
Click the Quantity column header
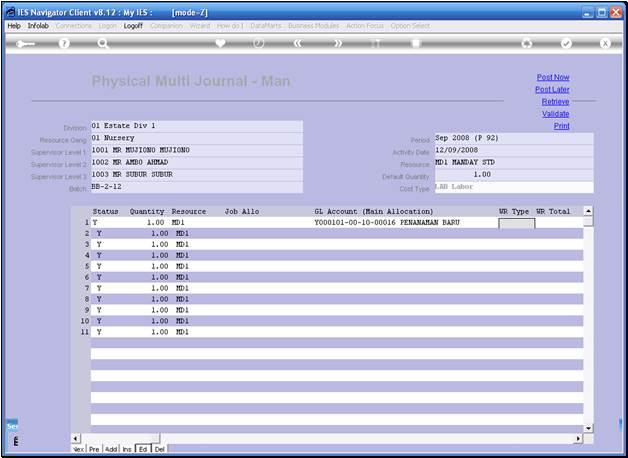pyautogui.click(x=147, y=211)
